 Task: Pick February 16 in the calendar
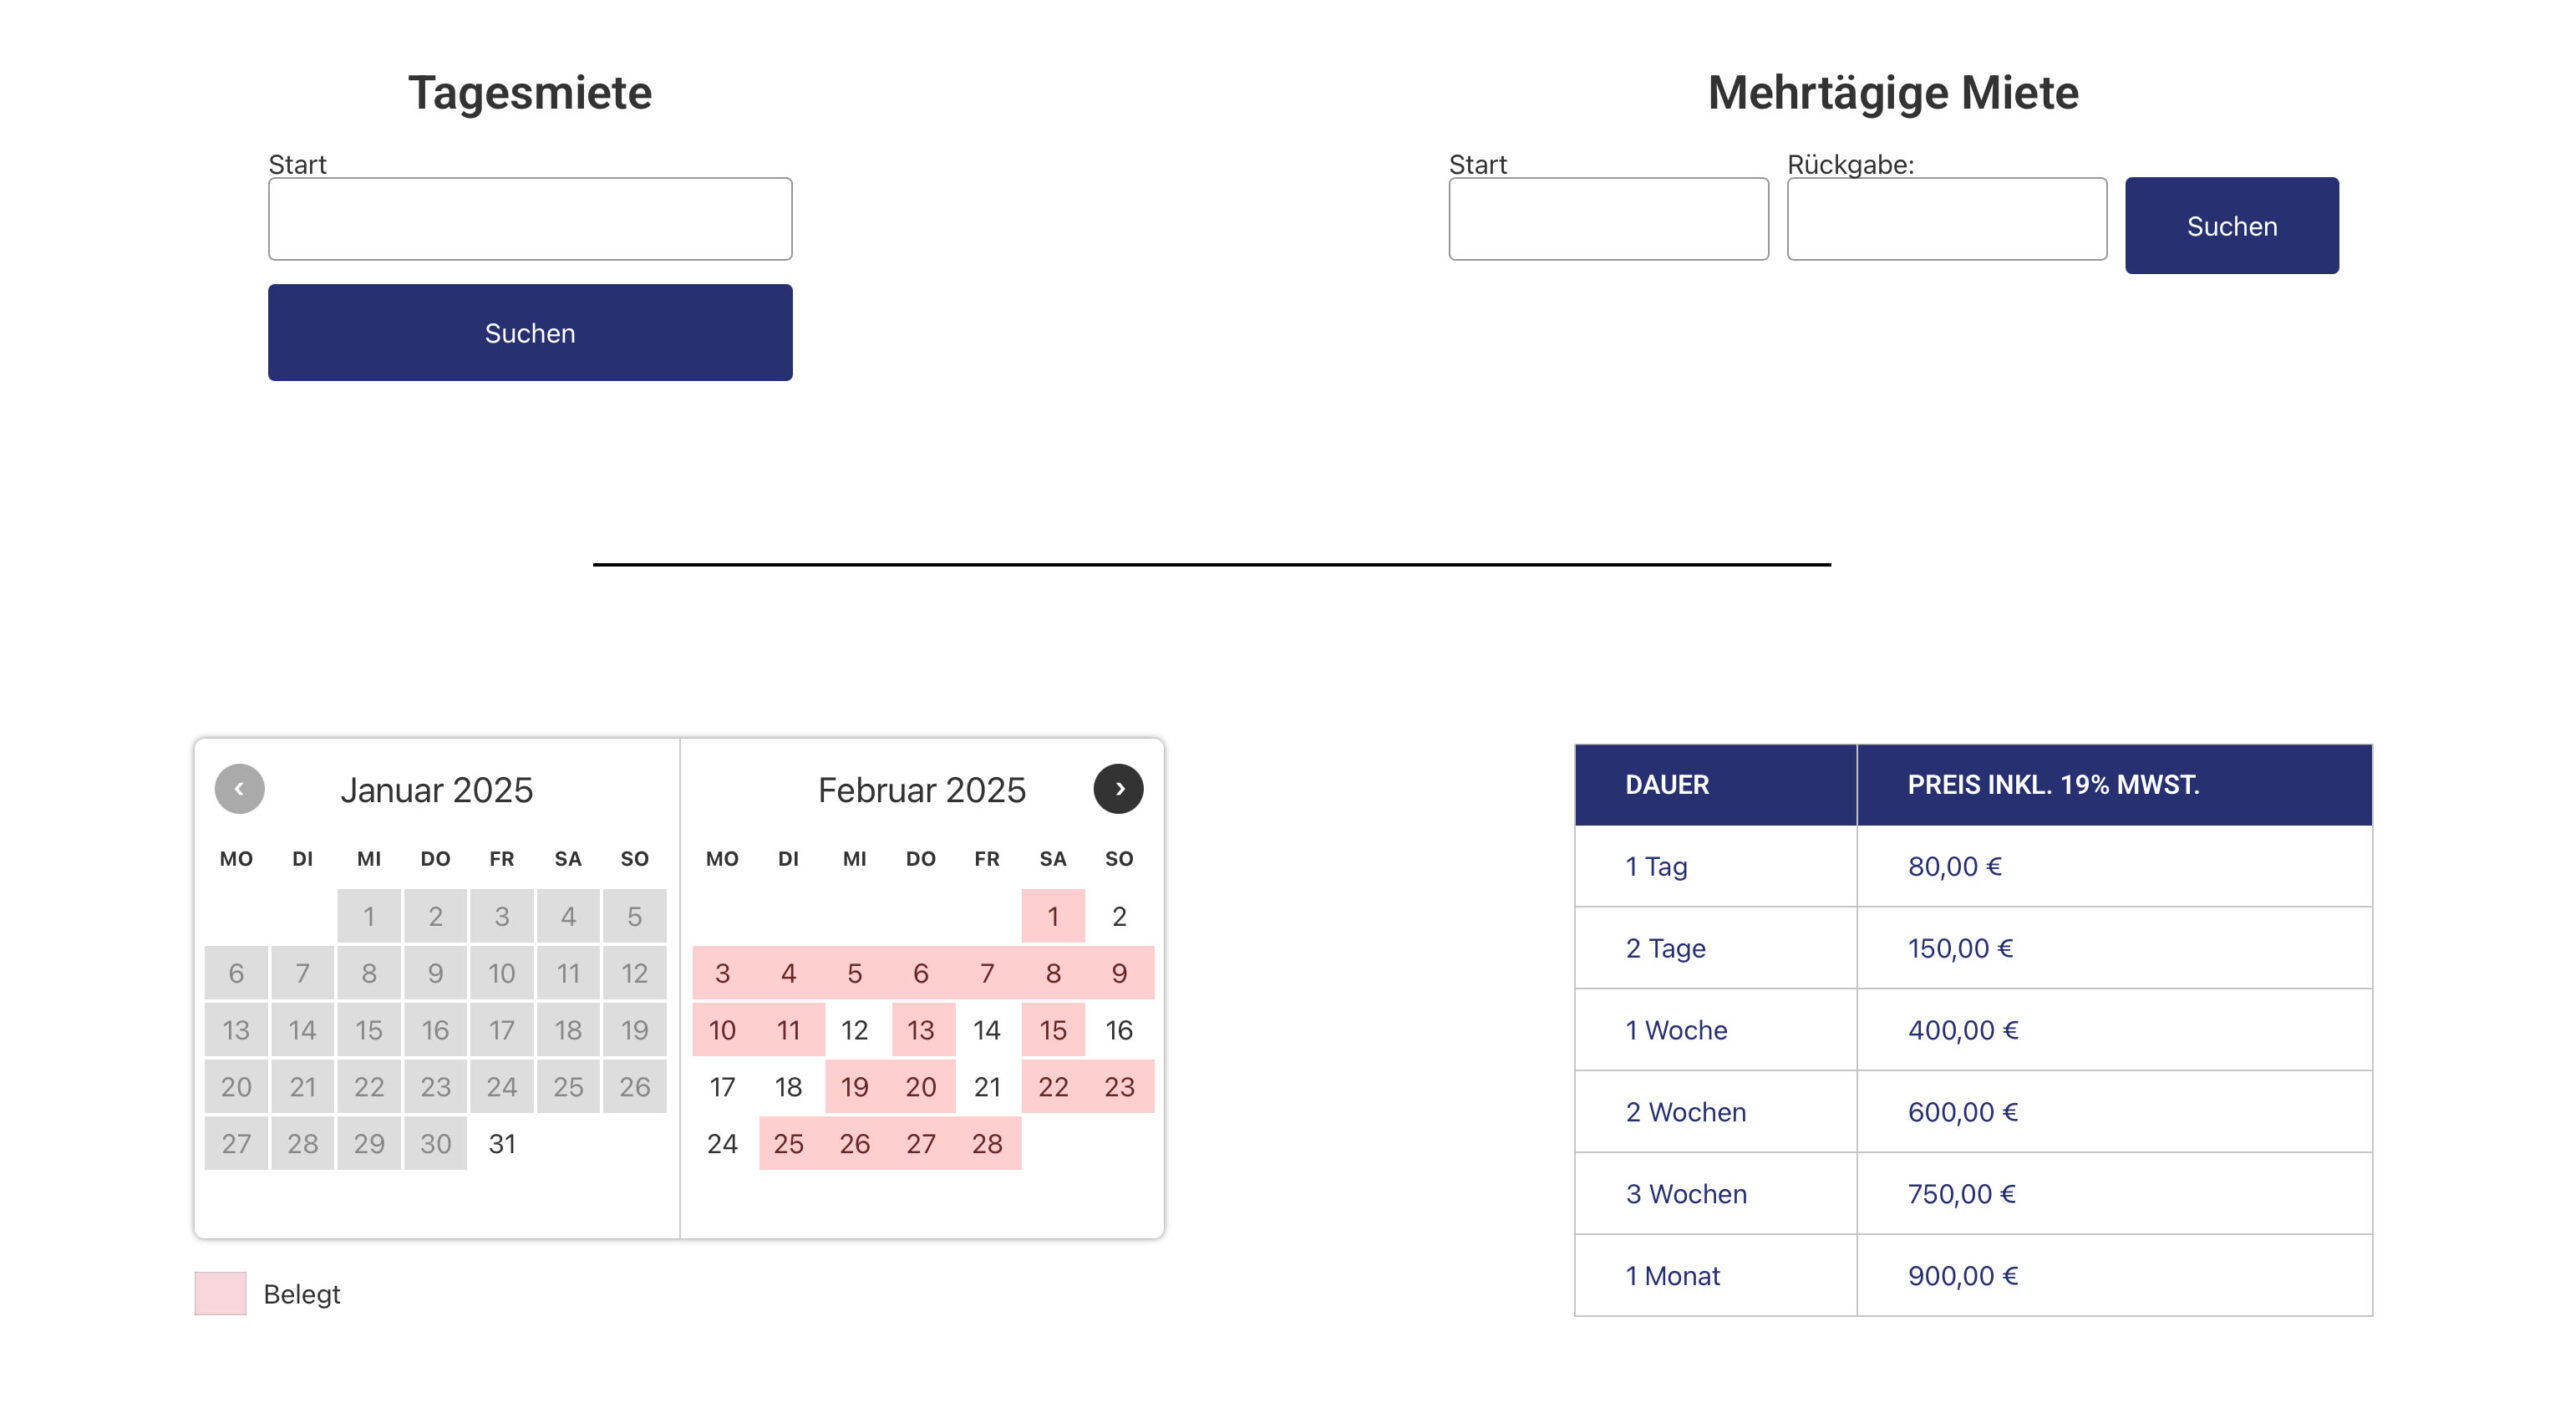pyautogui.click(x=1119, y=1030)
